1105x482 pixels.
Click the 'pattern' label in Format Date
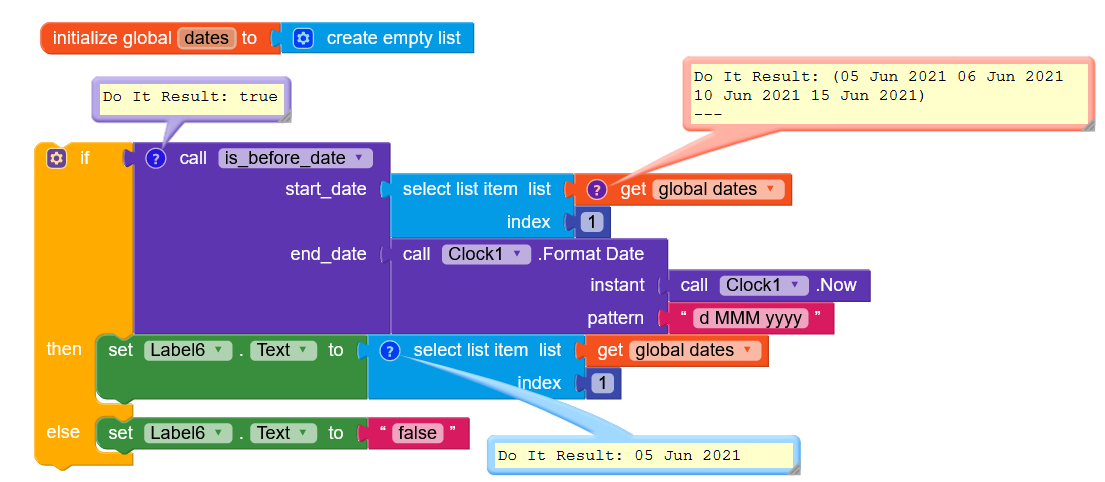[x=615, y=319]
